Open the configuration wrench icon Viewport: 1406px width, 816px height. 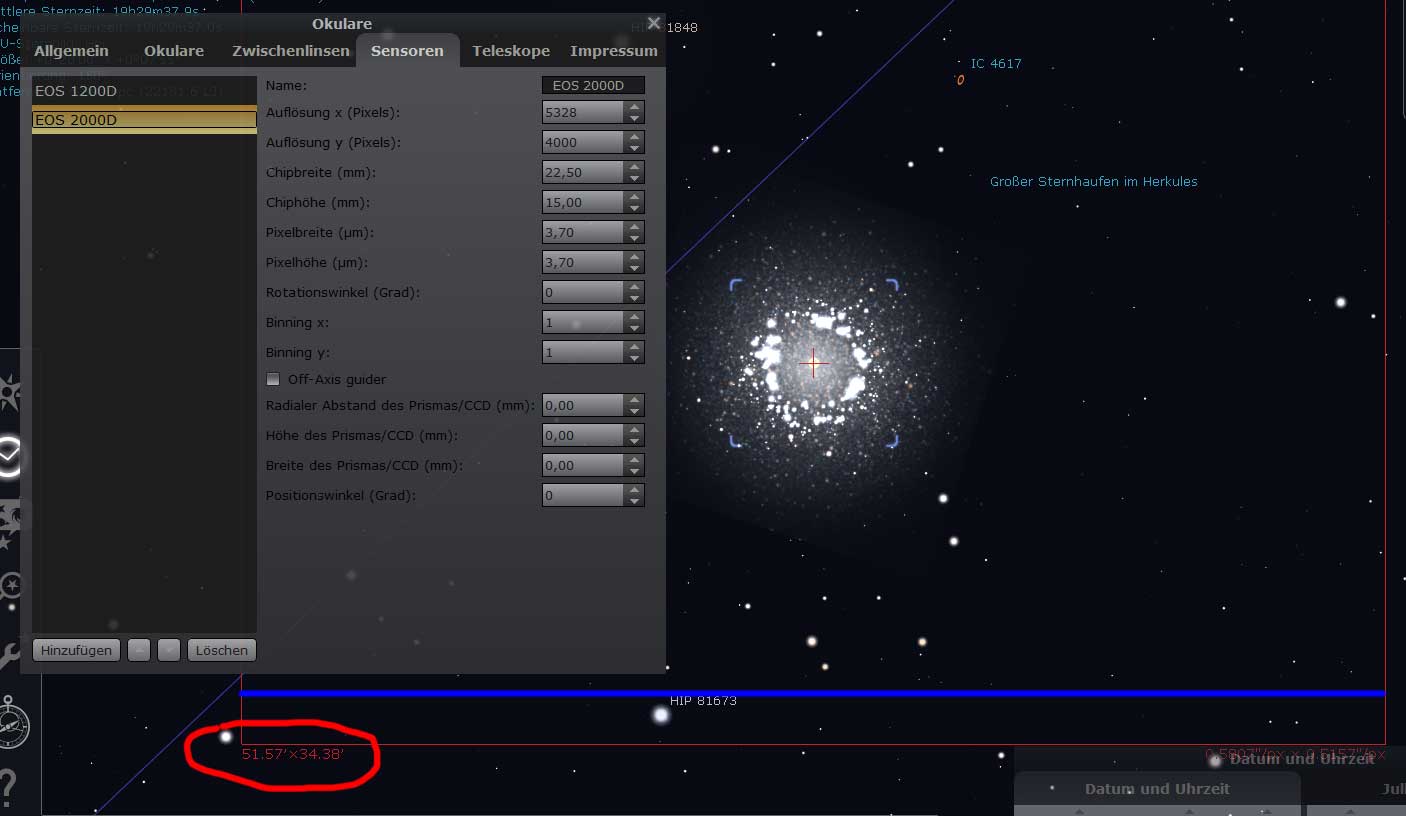(11, 656)
